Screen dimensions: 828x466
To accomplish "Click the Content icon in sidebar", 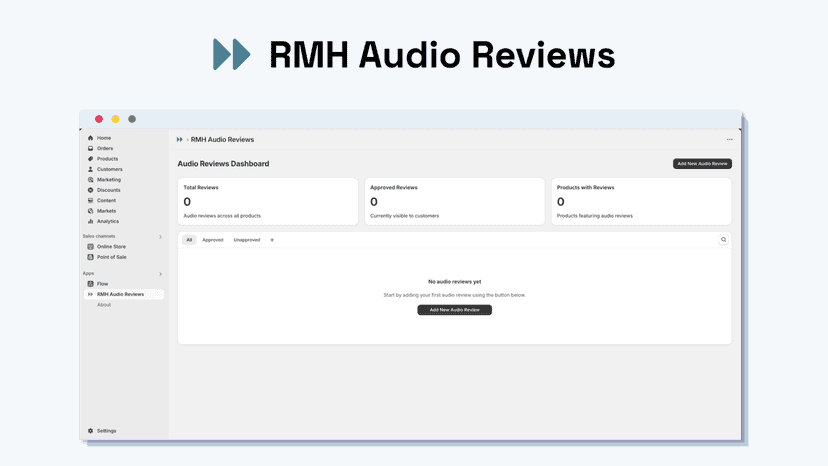I will pos(90,200).
